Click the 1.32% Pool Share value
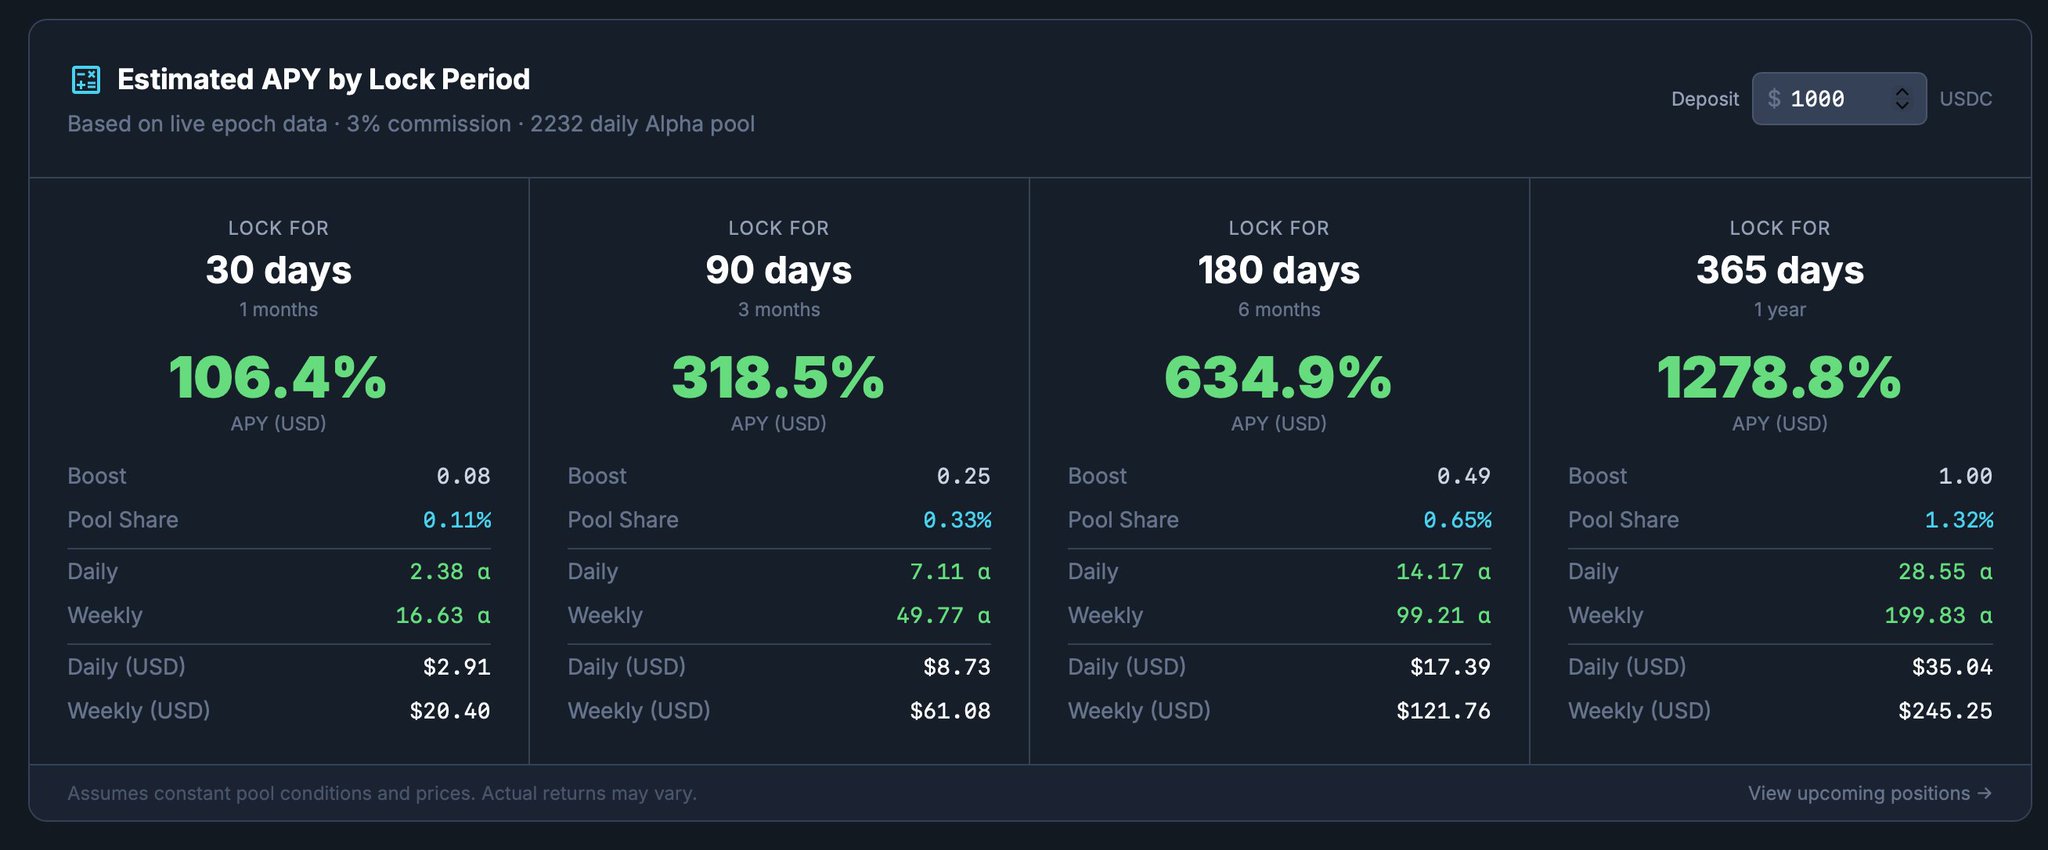This screenshot has width=2048, height=850. pos(1958,520)
